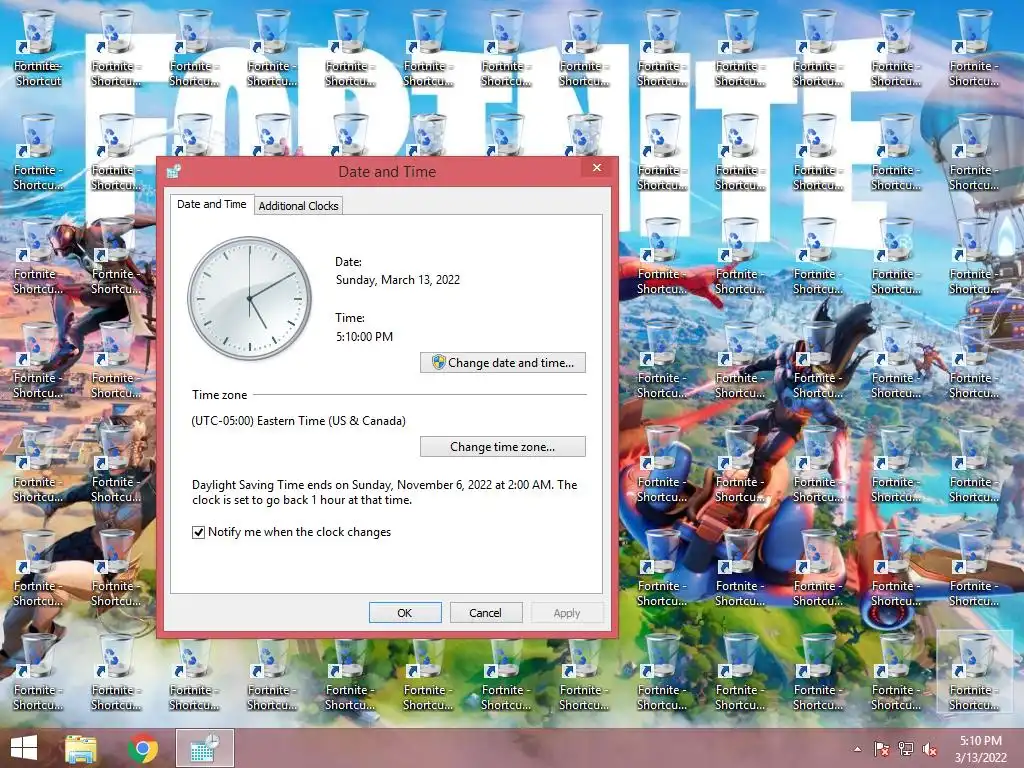Image resolution: width=1024 pixels, height=768 pixels.
Task: Open the Action Center flag icon
Action: coord(881,749)
